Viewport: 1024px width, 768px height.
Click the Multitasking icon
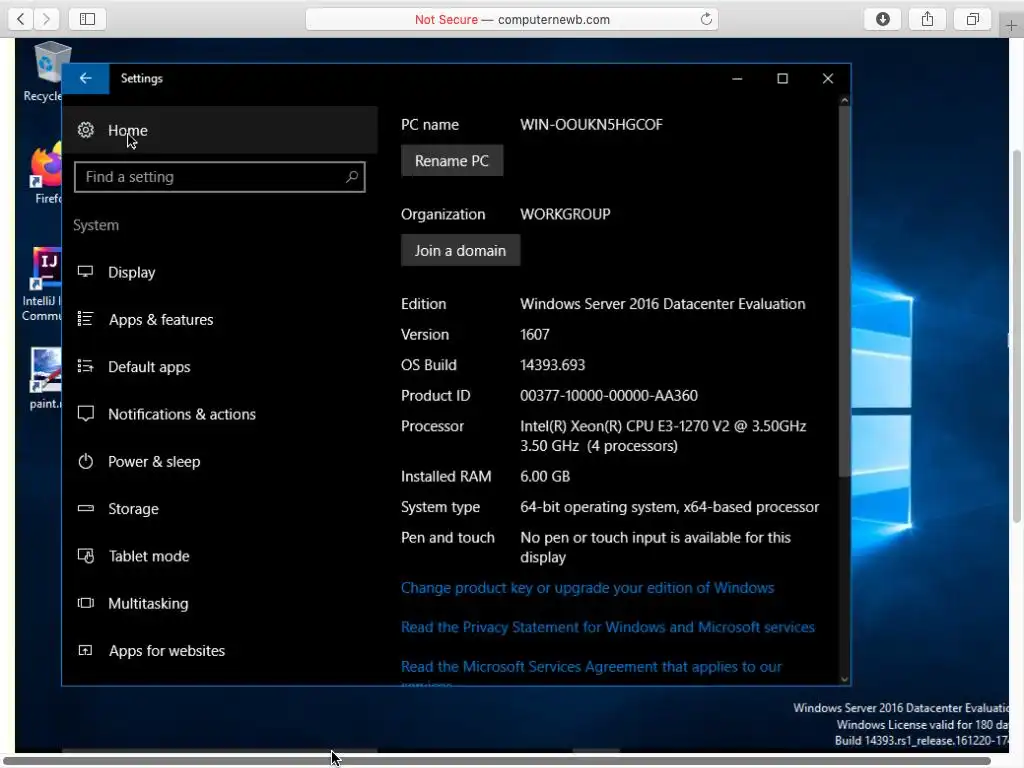point(86,603)
